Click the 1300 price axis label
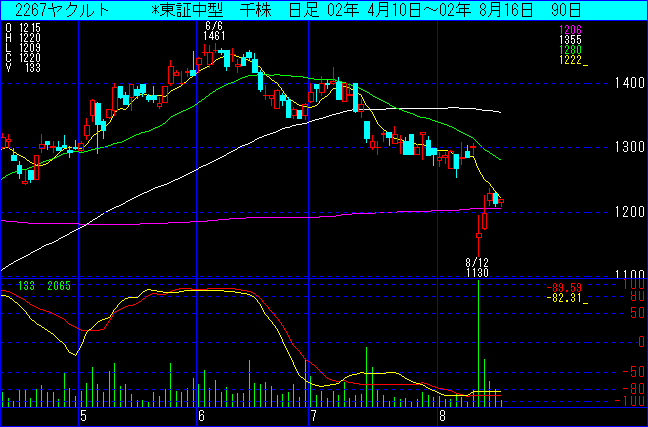The image size is (648, 427). tap(628, 147)
